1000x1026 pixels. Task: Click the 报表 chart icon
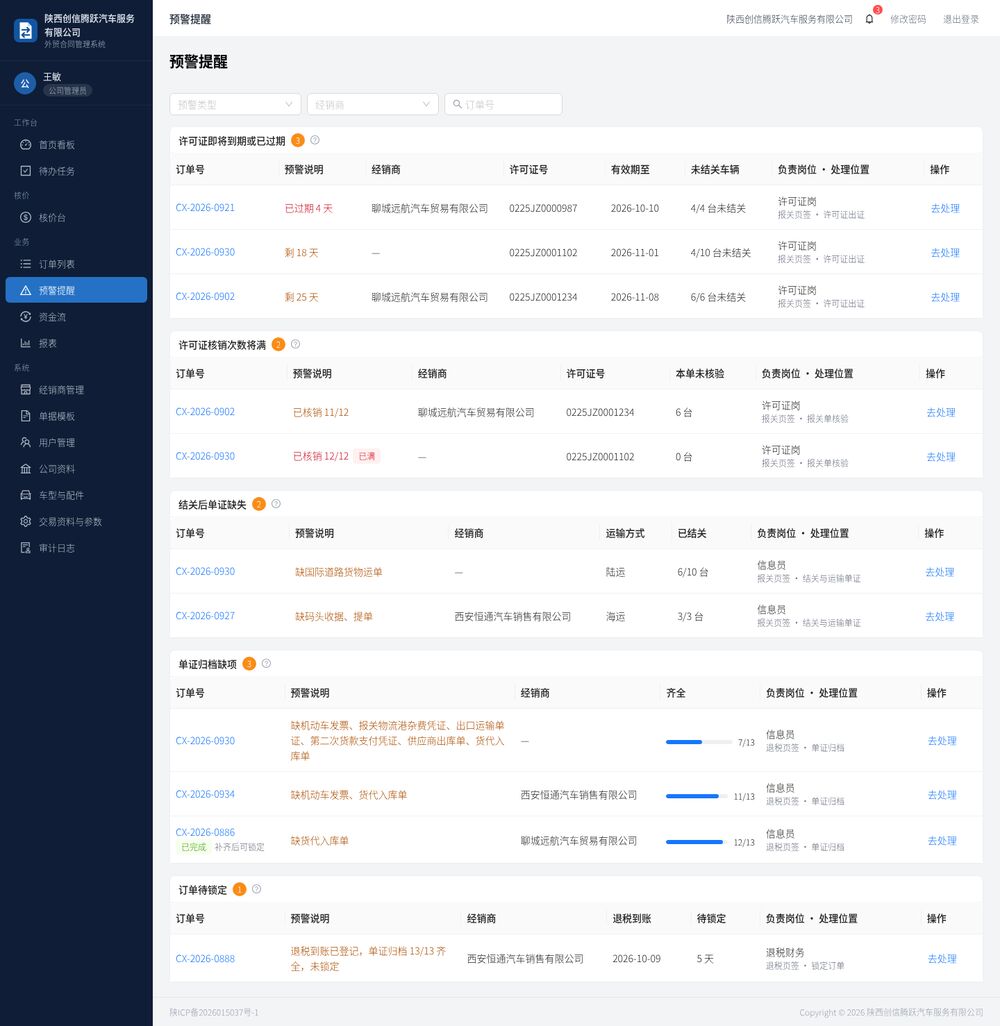tap(26, 343)
